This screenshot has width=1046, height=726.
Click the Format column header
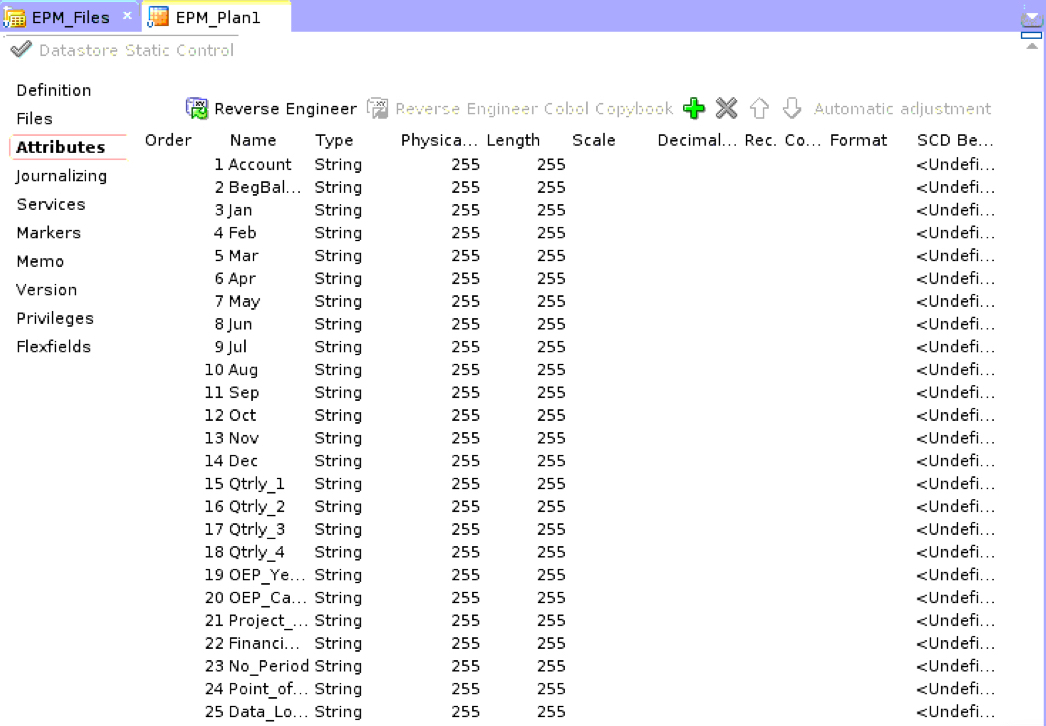click(859, 140)
